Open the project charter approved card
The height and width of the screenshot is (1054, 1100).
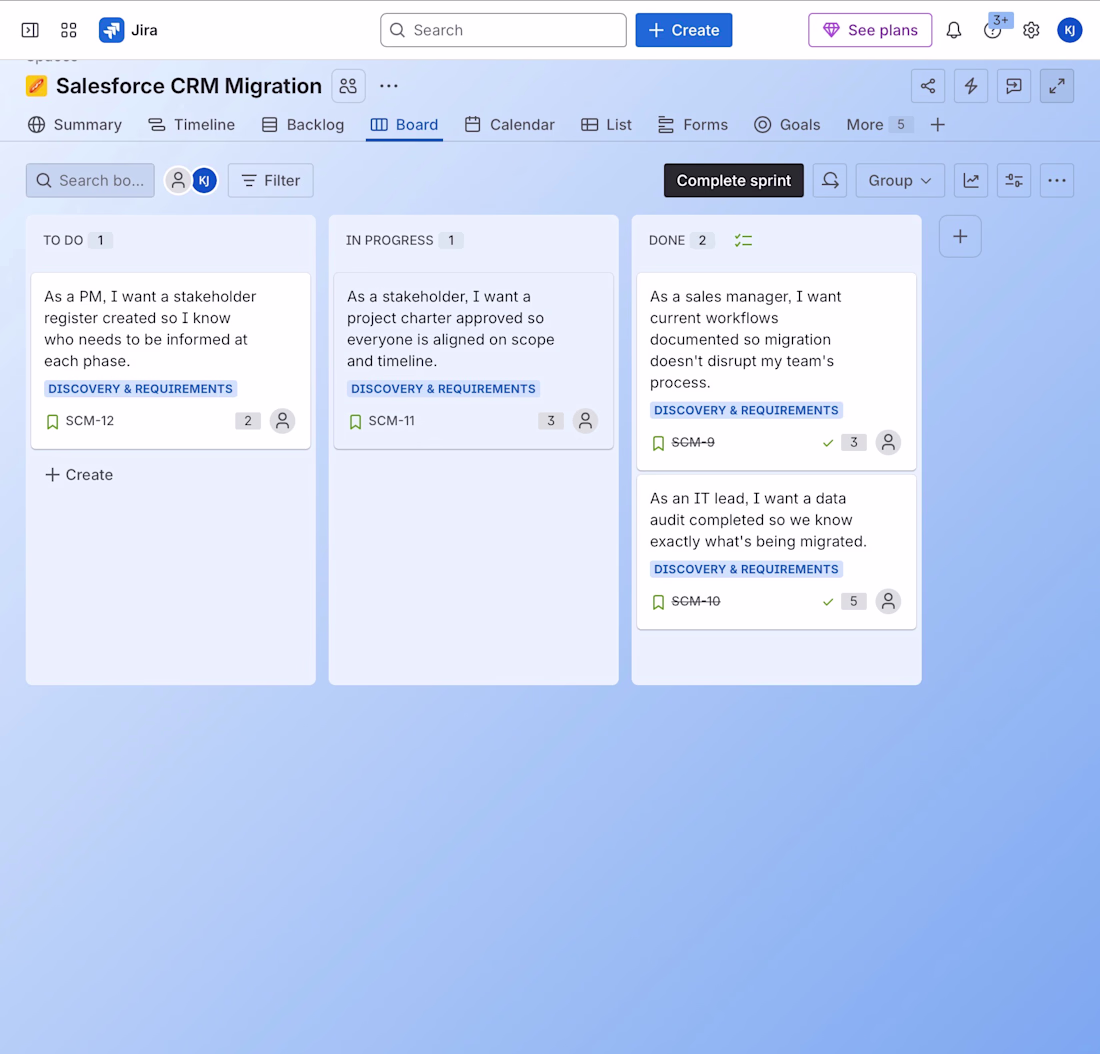pyautogui.click(x=474, y=361)
